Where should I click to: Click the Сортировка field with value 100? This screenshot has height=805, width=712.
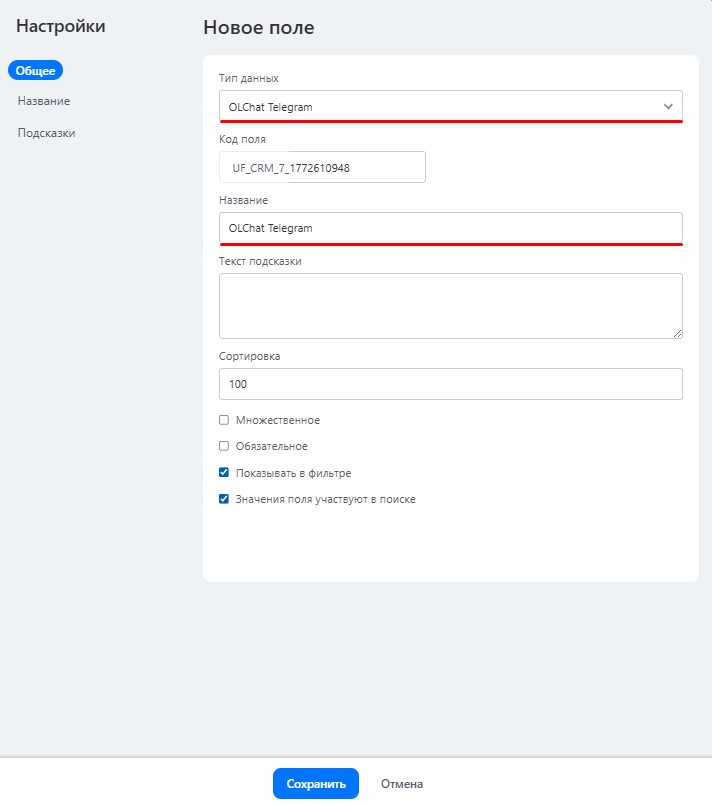[x=450, y=384]
